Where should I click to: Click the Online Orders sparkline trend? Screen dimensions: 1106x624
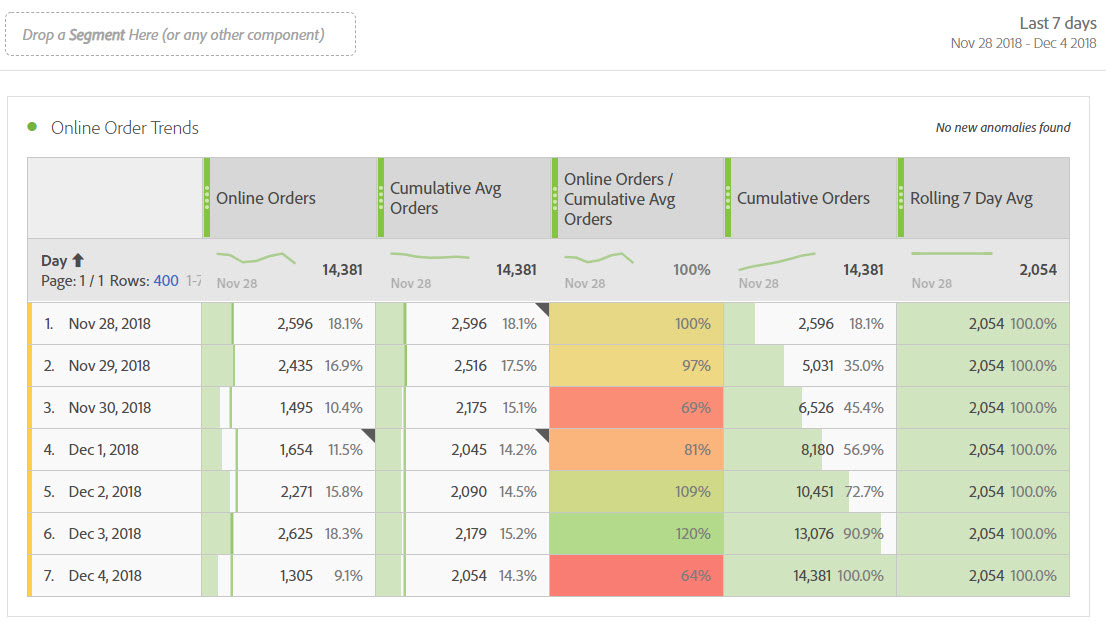coord(256,259)
